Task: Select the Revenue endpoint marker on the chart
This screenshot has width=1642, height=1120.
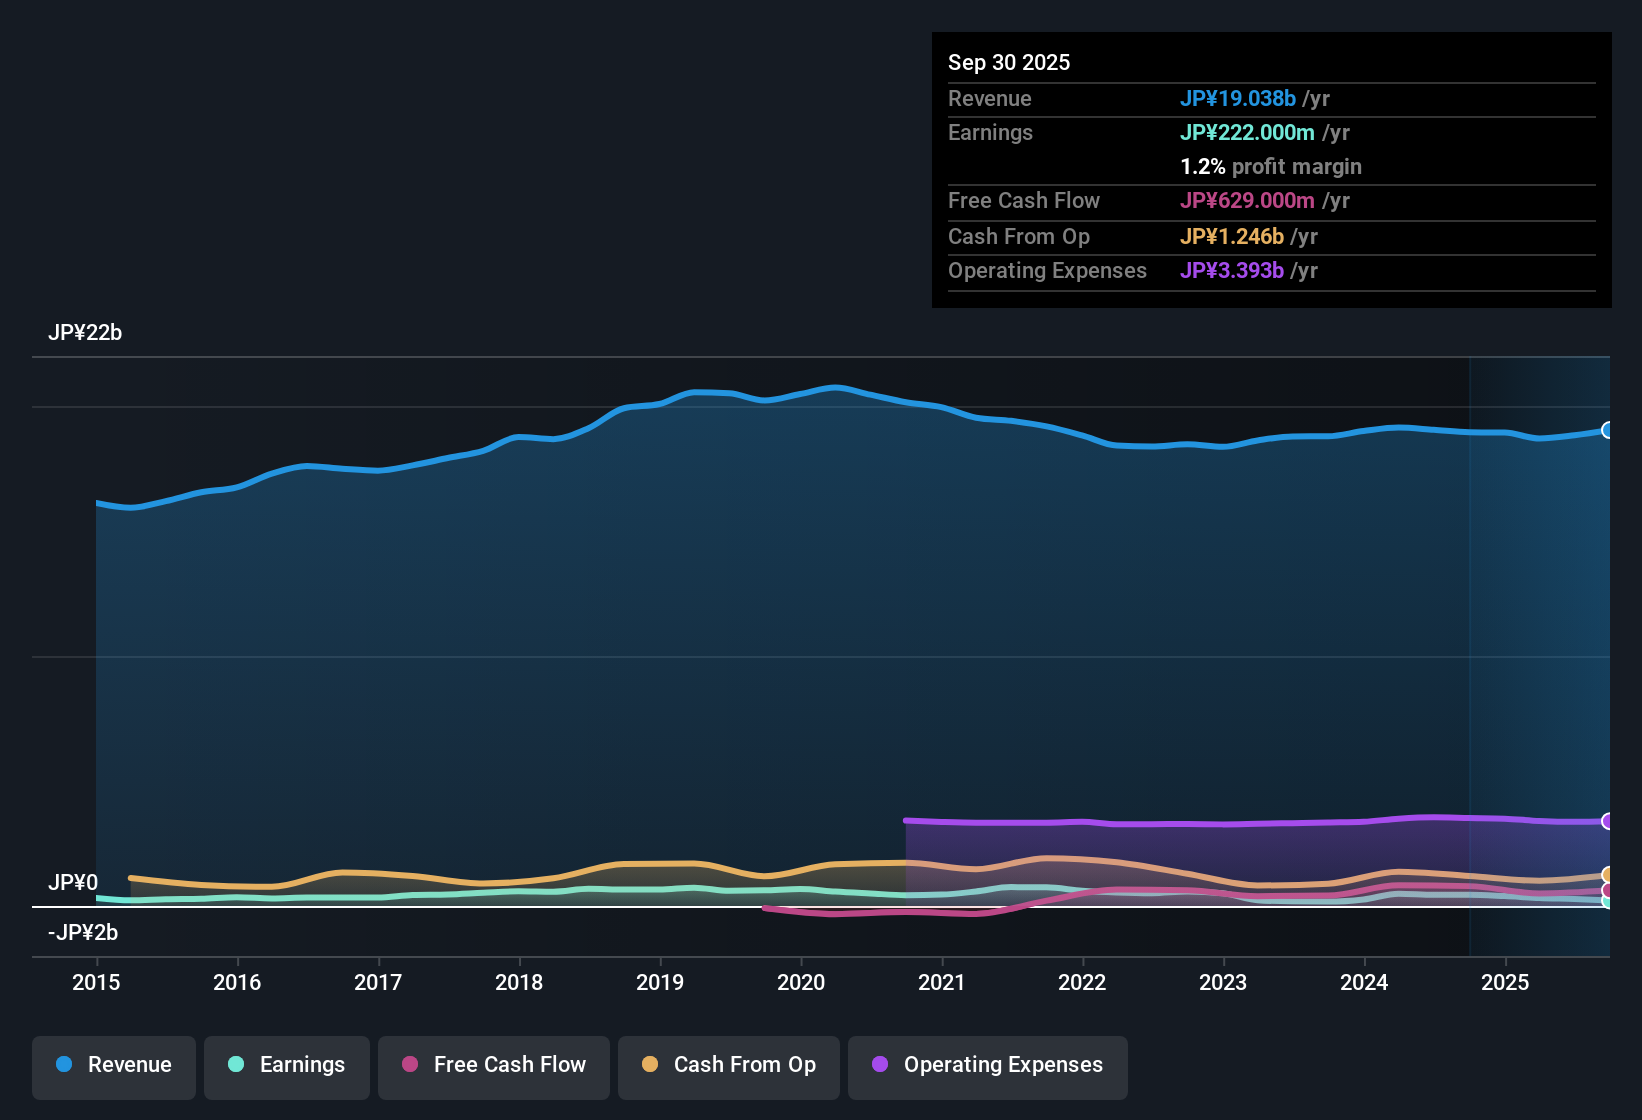Action: (1608, 430)
